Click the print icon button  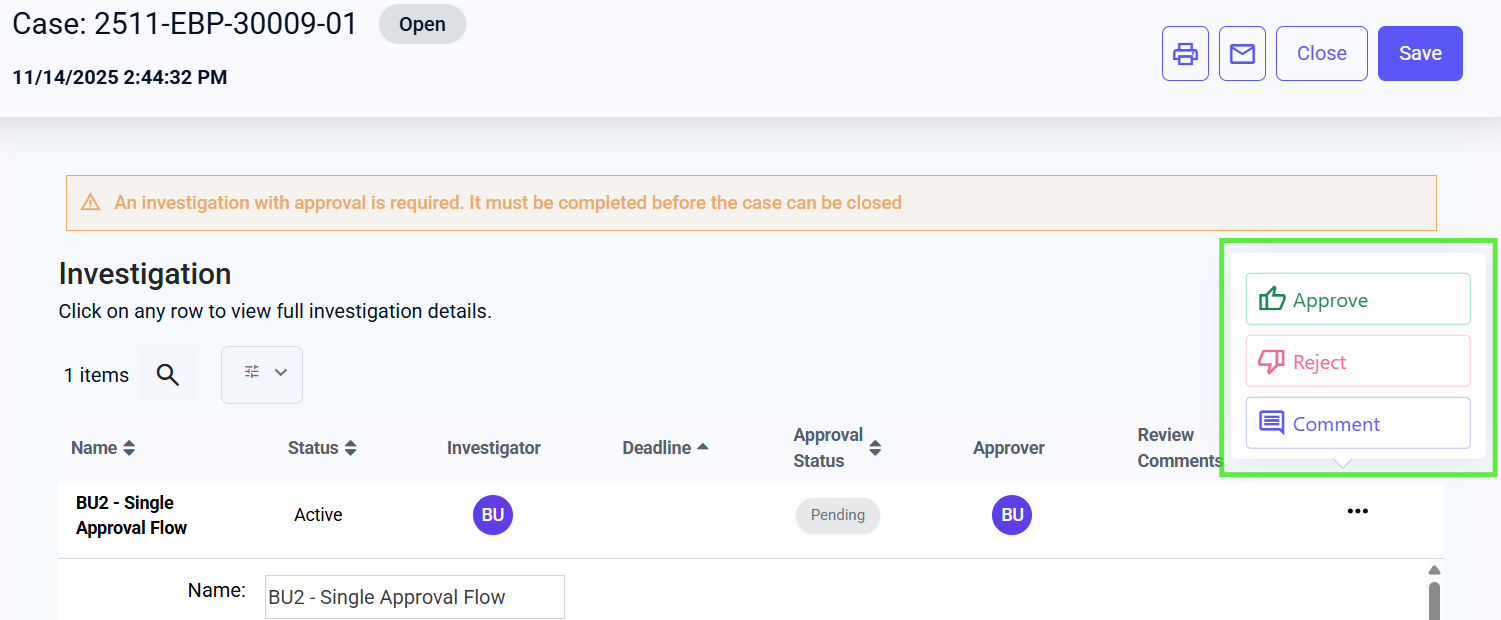(x=1185, y=54)
